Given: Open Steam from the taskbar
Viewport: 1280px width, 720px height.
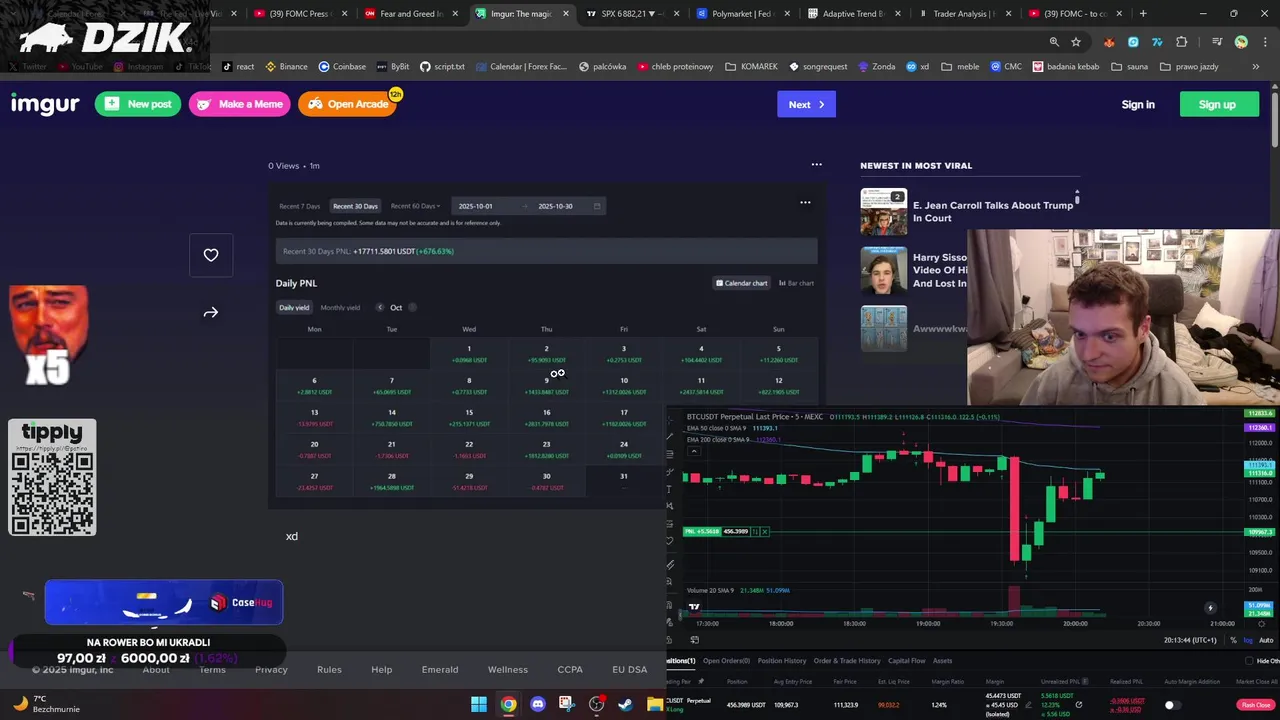Looking at the screenshot, I should pos(625,704).
